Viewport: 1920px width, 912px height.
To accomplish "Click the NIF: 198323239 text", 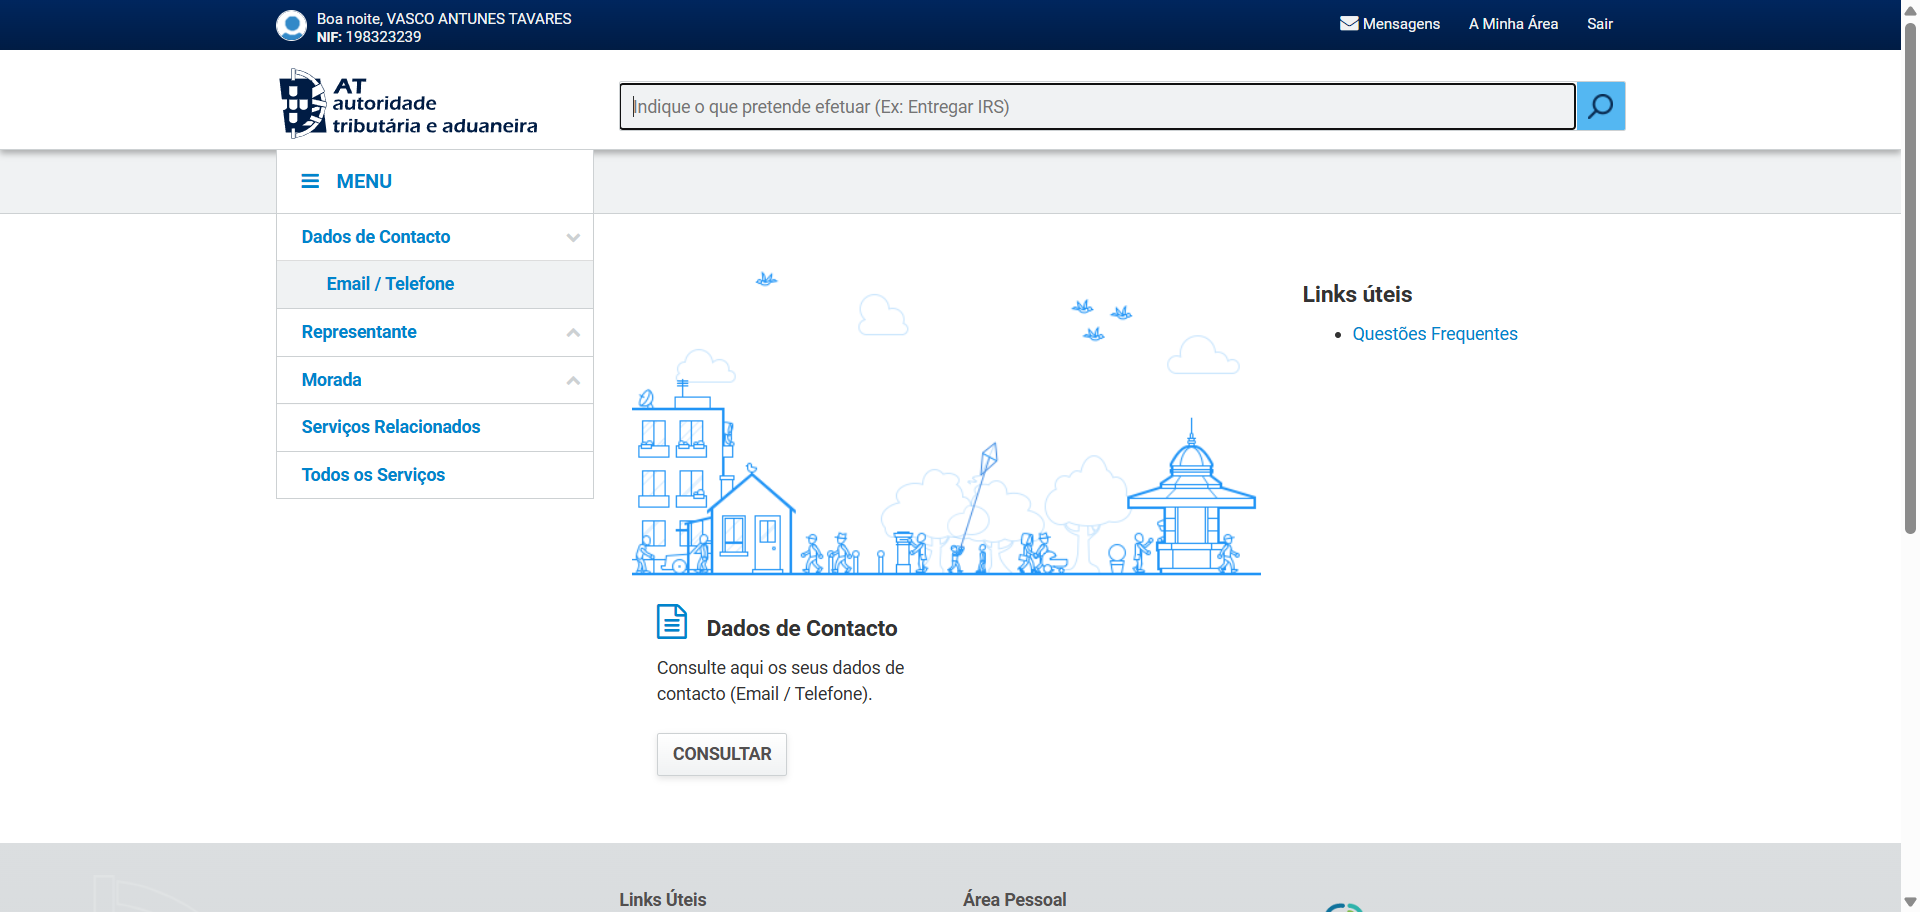I will click(x=369, y=37).
